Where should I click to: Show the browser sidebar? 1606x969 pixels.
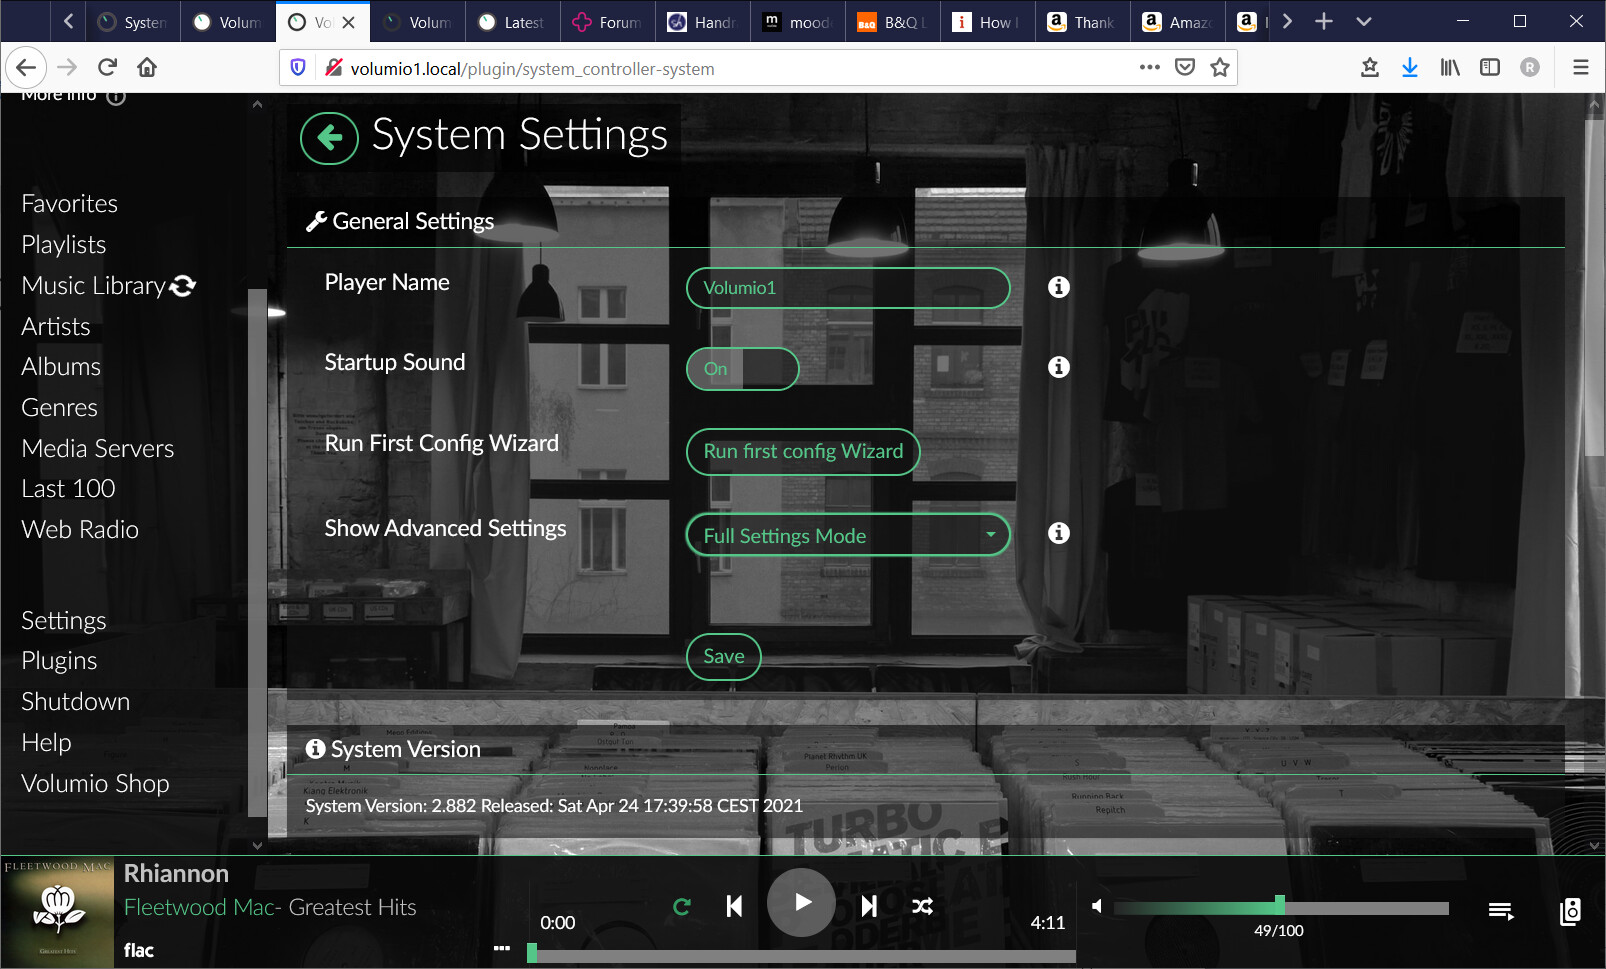coord(1490,67)
